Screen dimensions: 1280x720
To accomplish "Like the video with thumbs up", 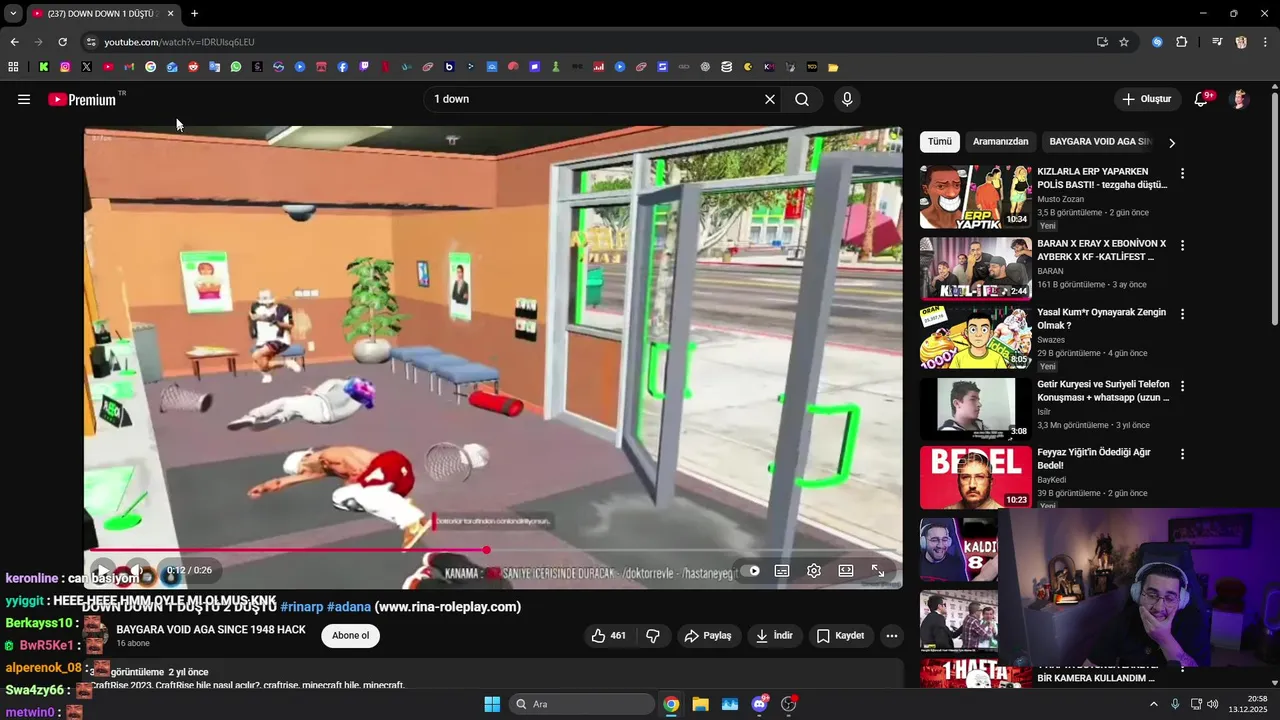I will 609,635.
